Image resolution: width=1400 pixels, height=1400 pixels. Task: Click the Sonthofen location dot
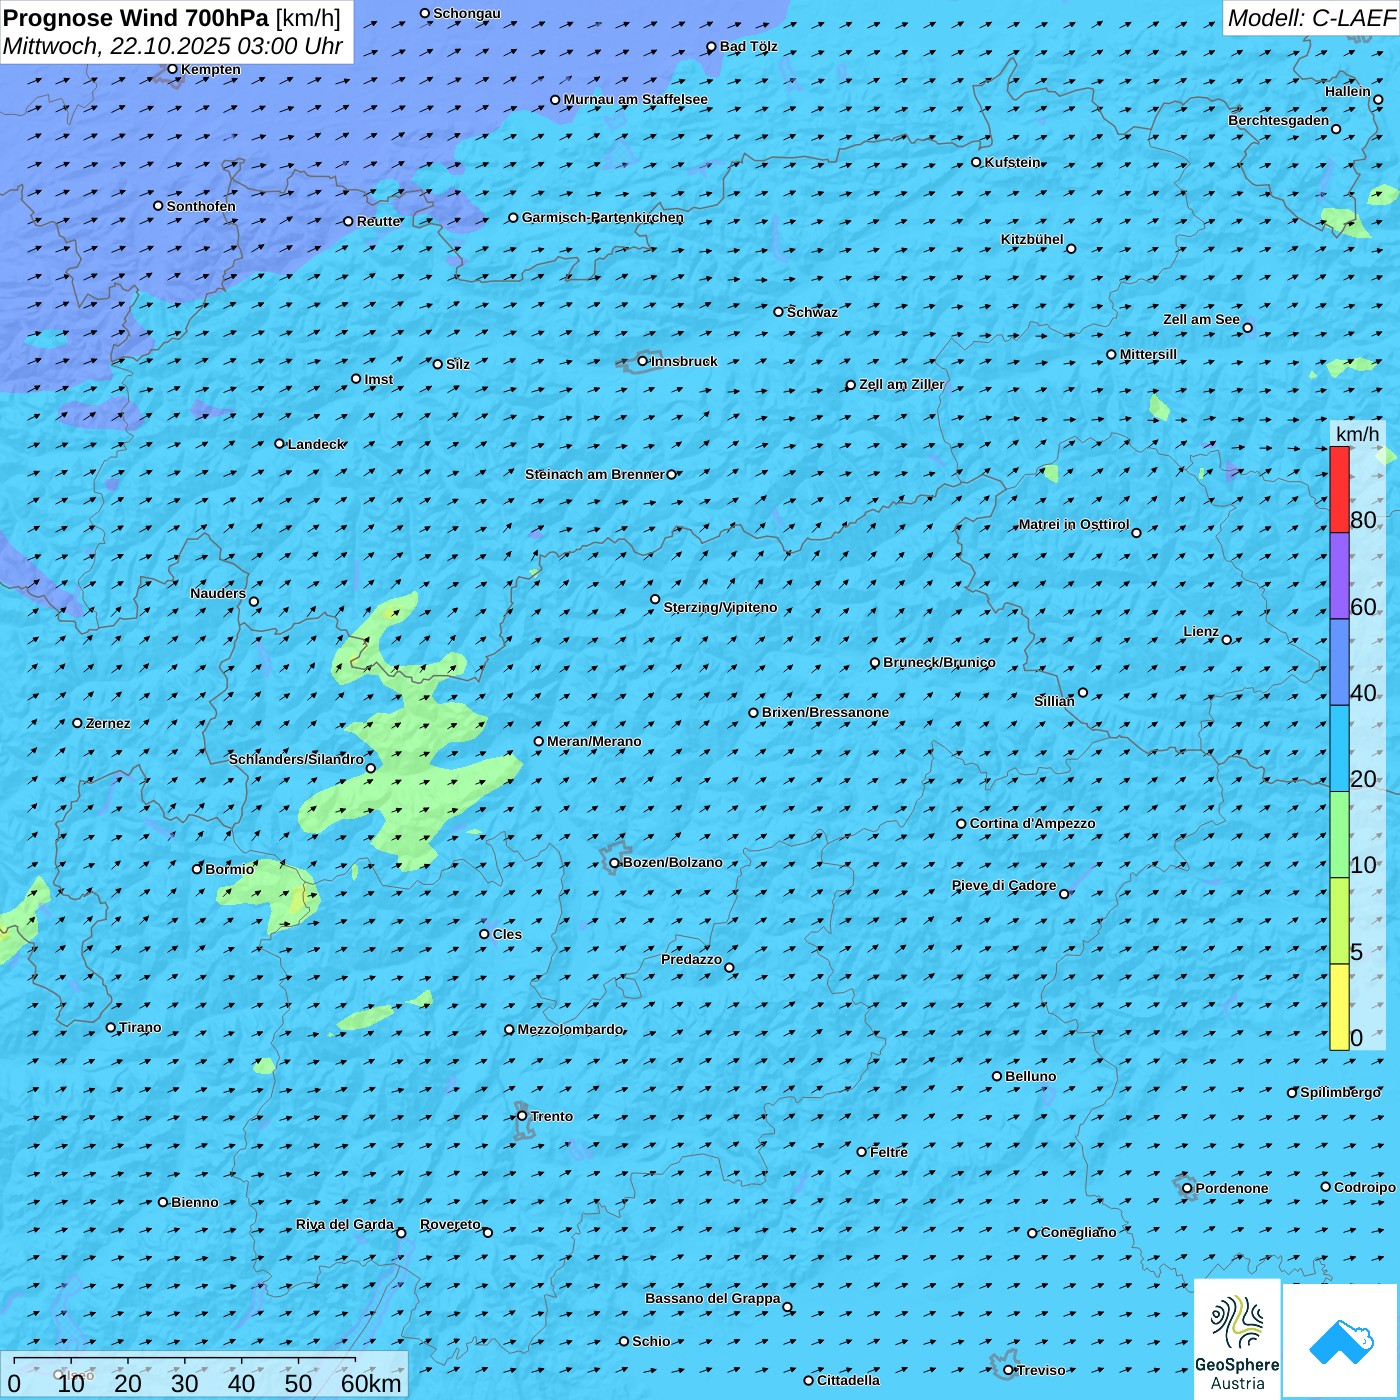[158, 206]
